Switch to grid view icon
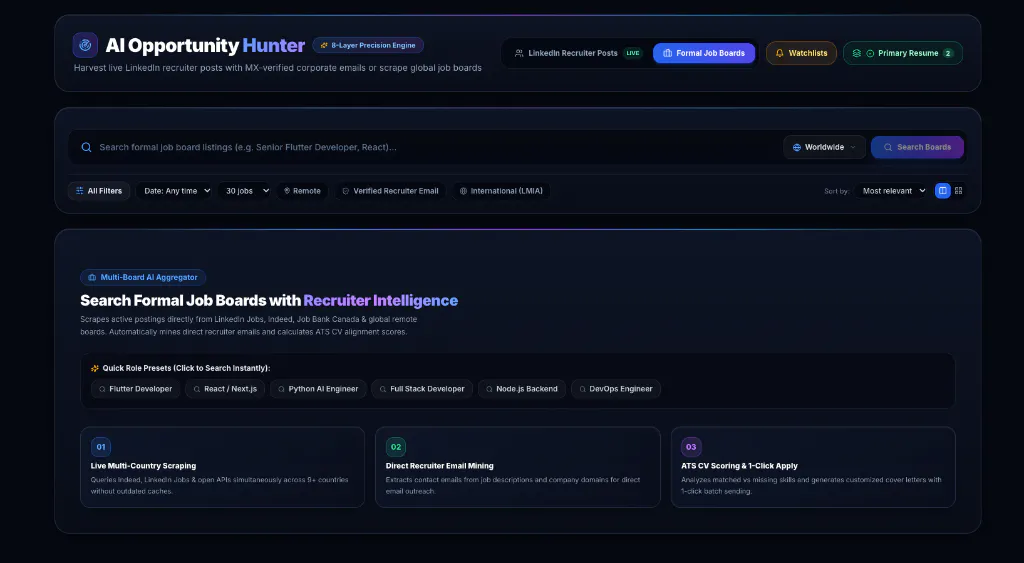The image size is (1024, 563). pos(959,191)
